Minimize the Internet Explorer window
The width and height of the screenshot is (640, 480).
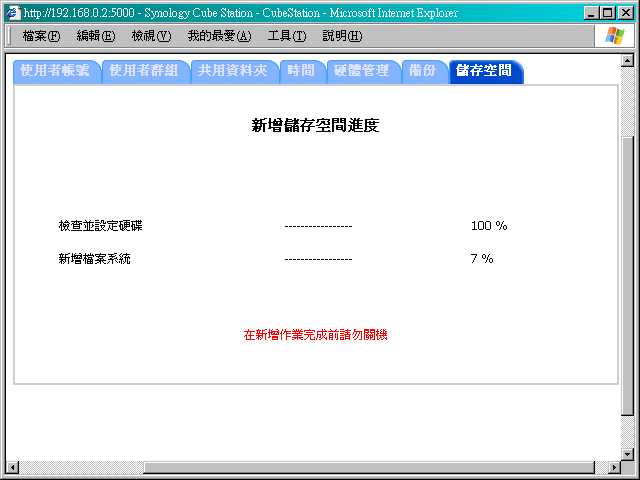591,13
